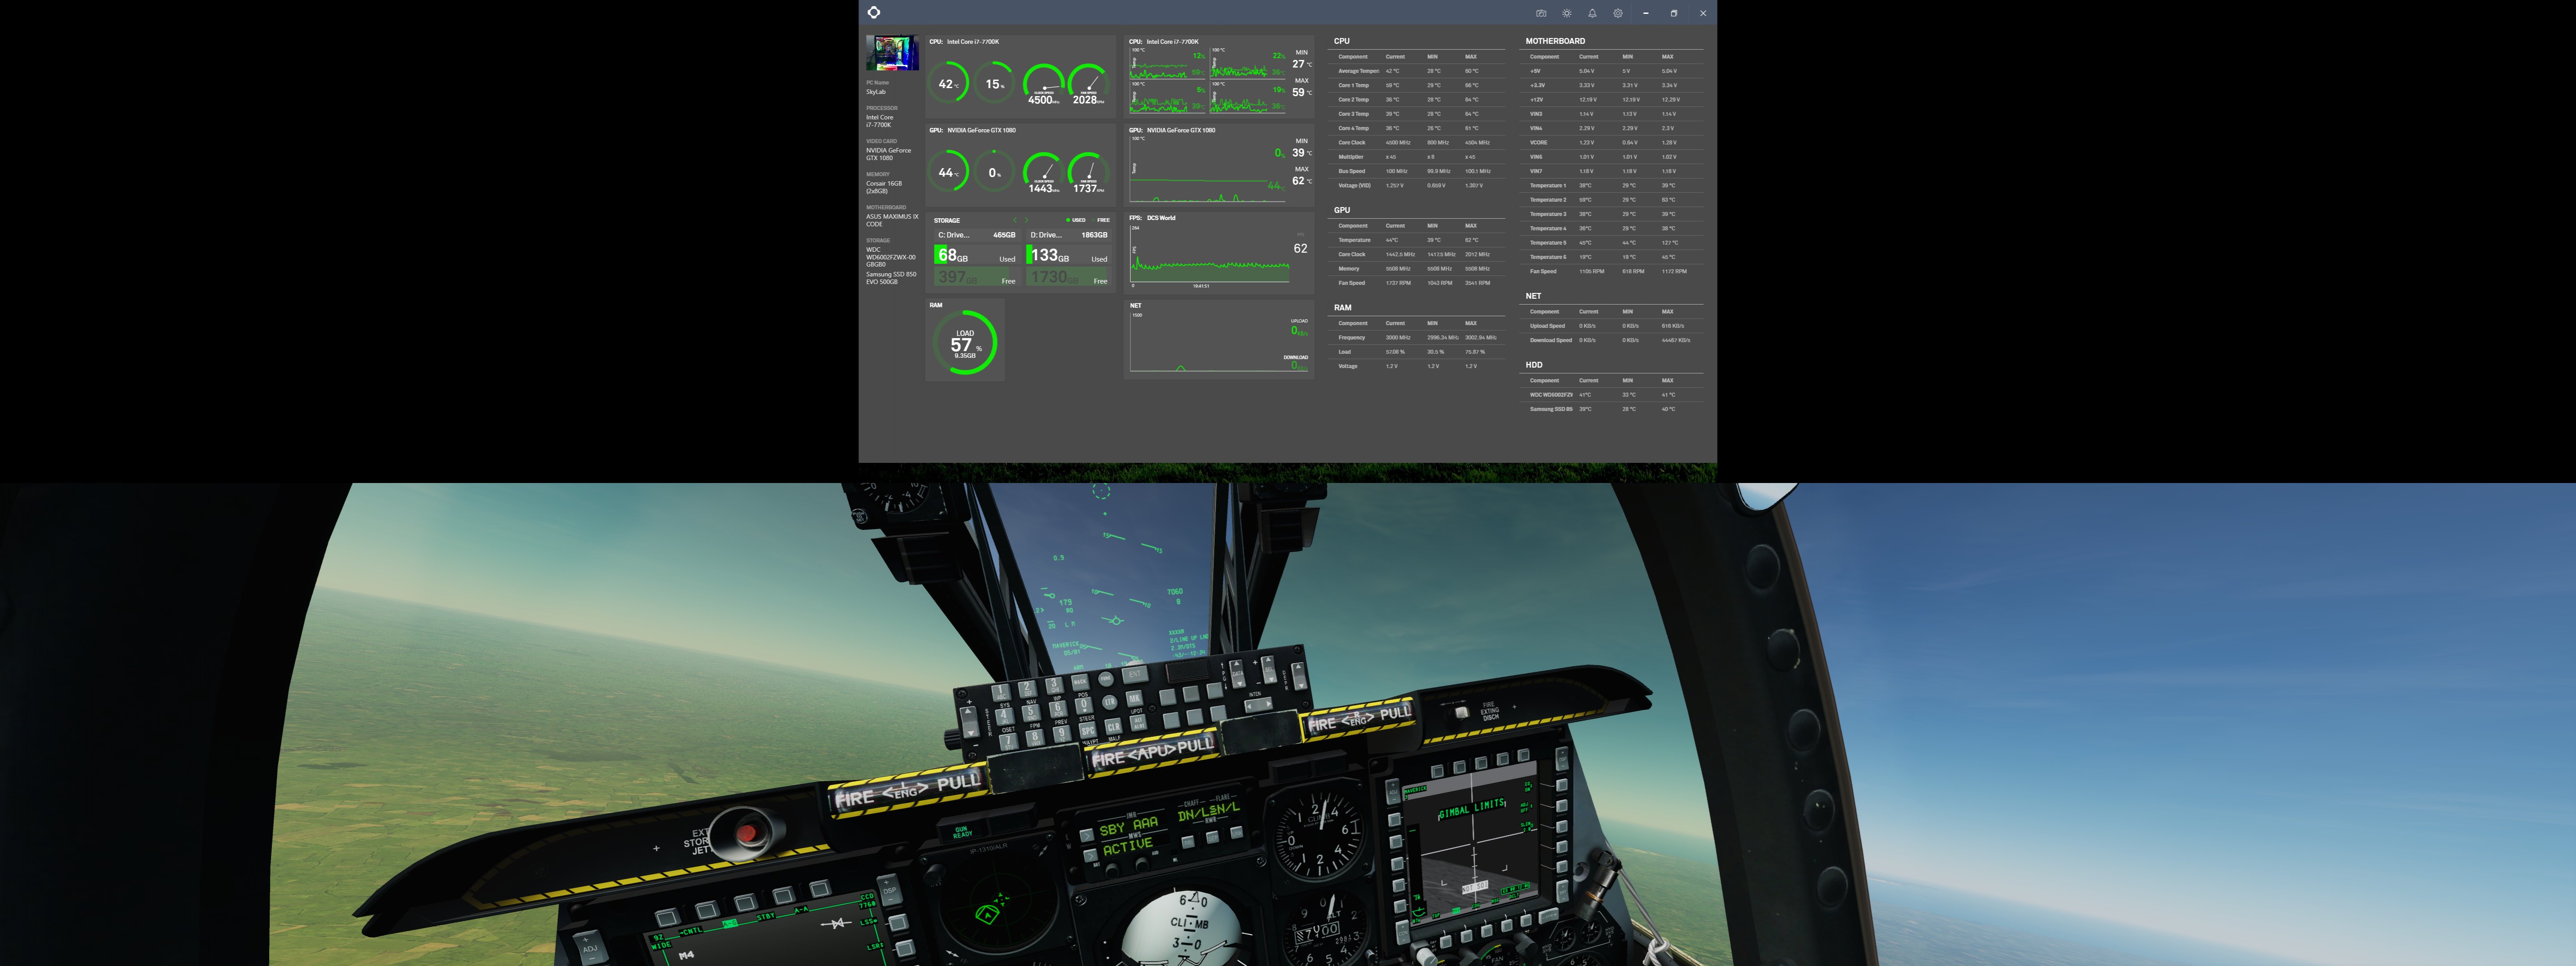Push the round UFC FUNC key

tap(1106, 679)
